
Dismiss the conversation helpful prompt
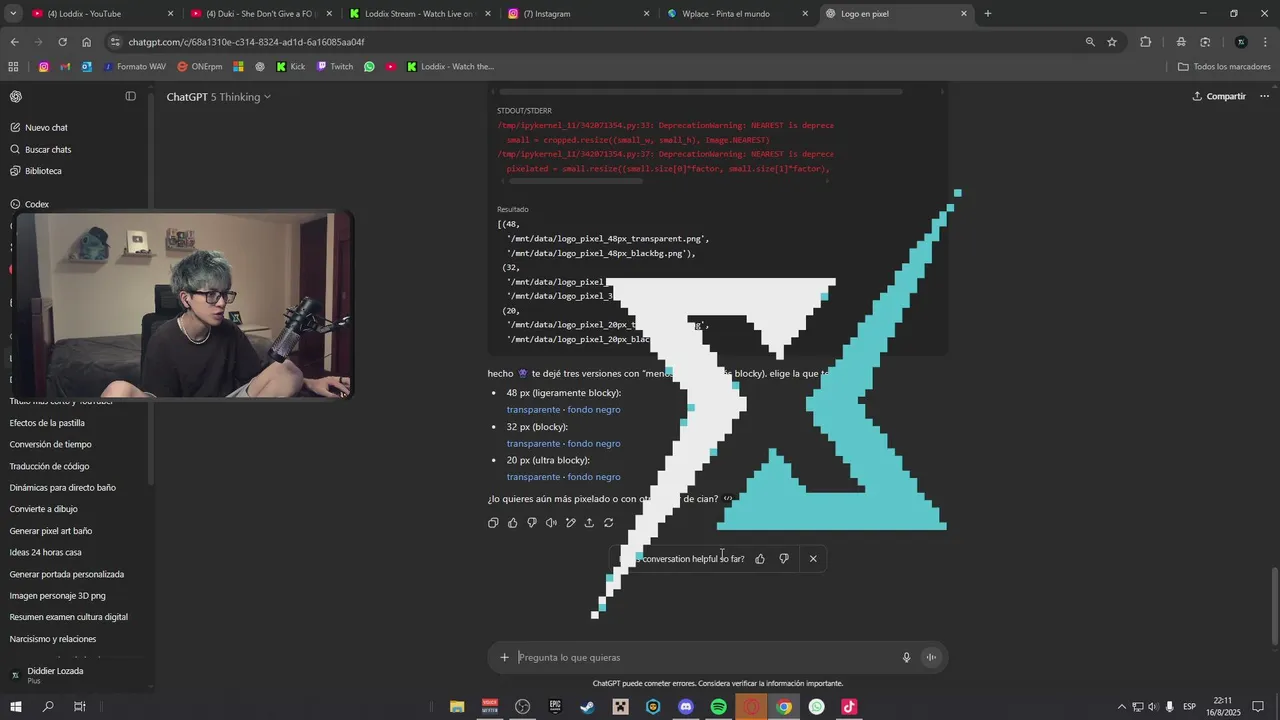click(813, 559)
